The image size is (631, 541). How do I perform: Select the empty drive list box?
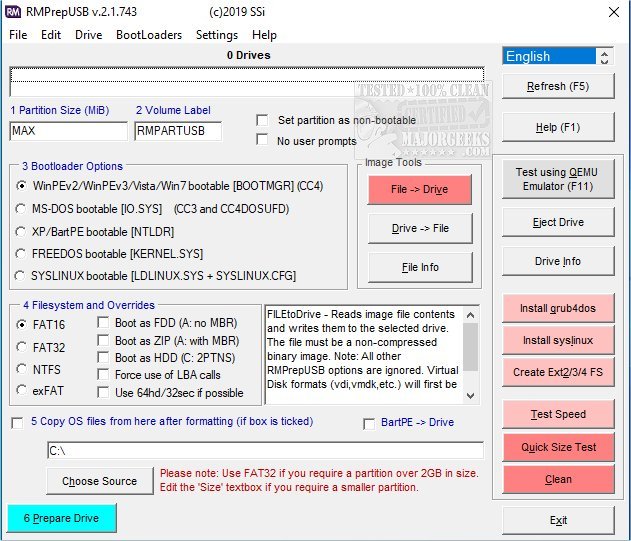click(247, 81)
